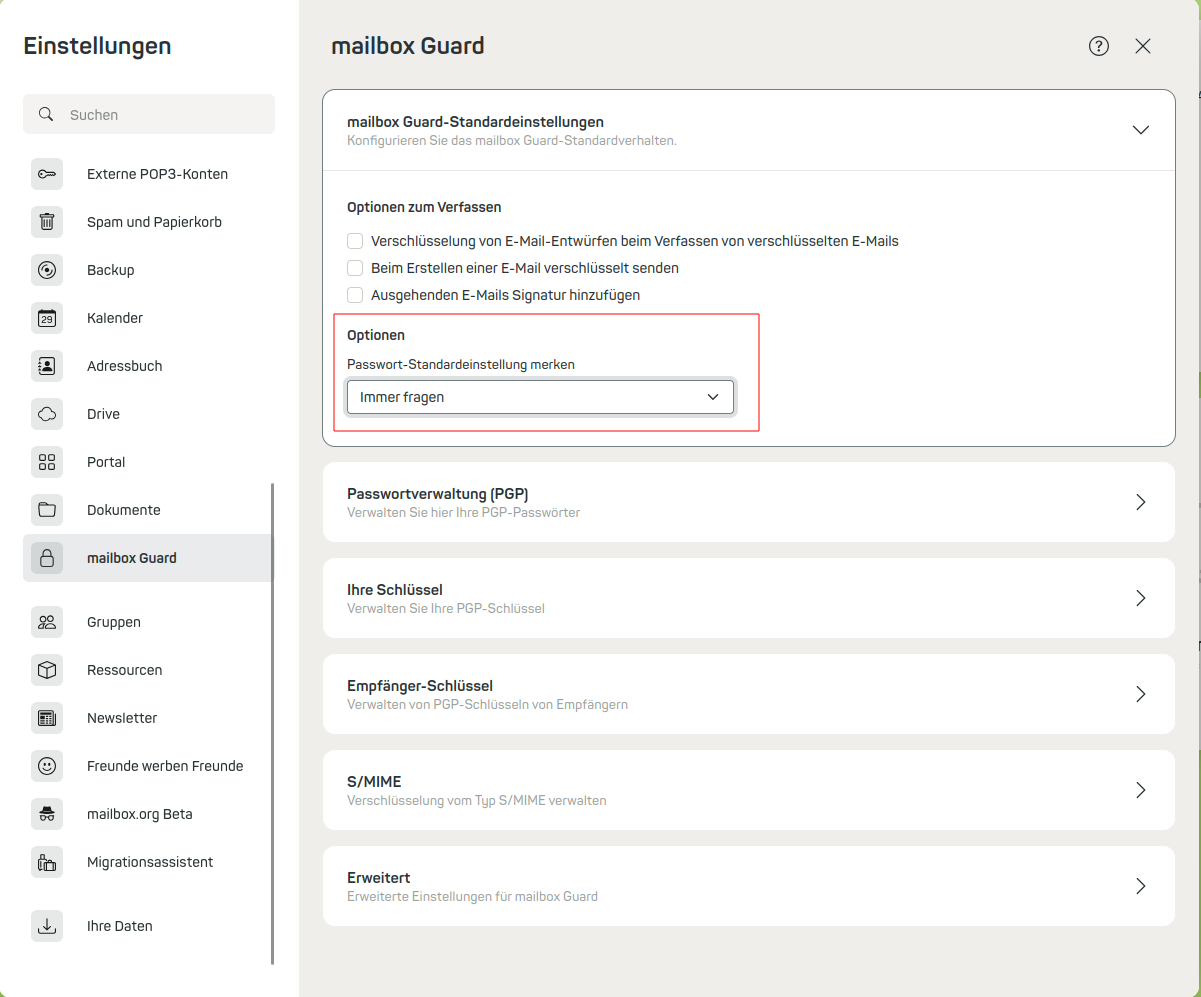The height and width of the screenshot is (997, 1201).
Task: Click the Verwalten von PGP-Schlüsseln von Empfängern text
Action: point(488,704)
